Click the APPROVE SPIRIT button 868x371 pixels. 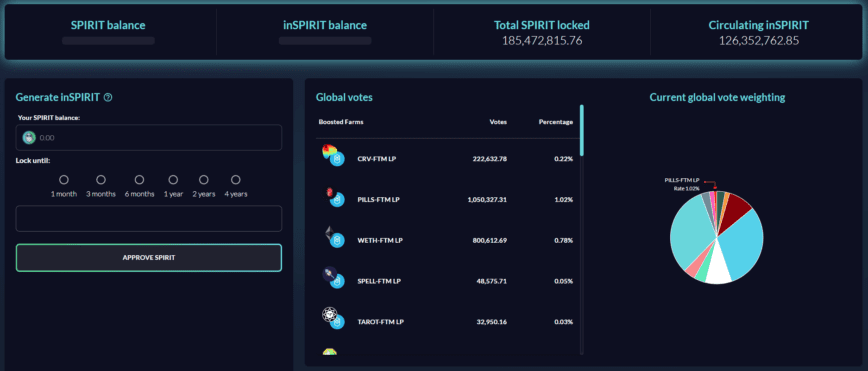coord(149,257)
